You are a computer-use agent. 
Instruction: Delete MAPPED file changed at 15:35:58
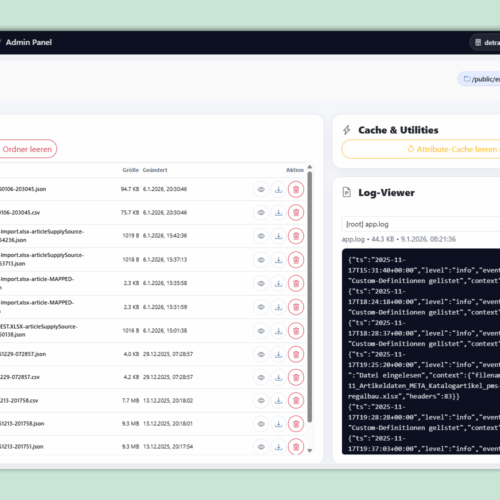point(296,283)
